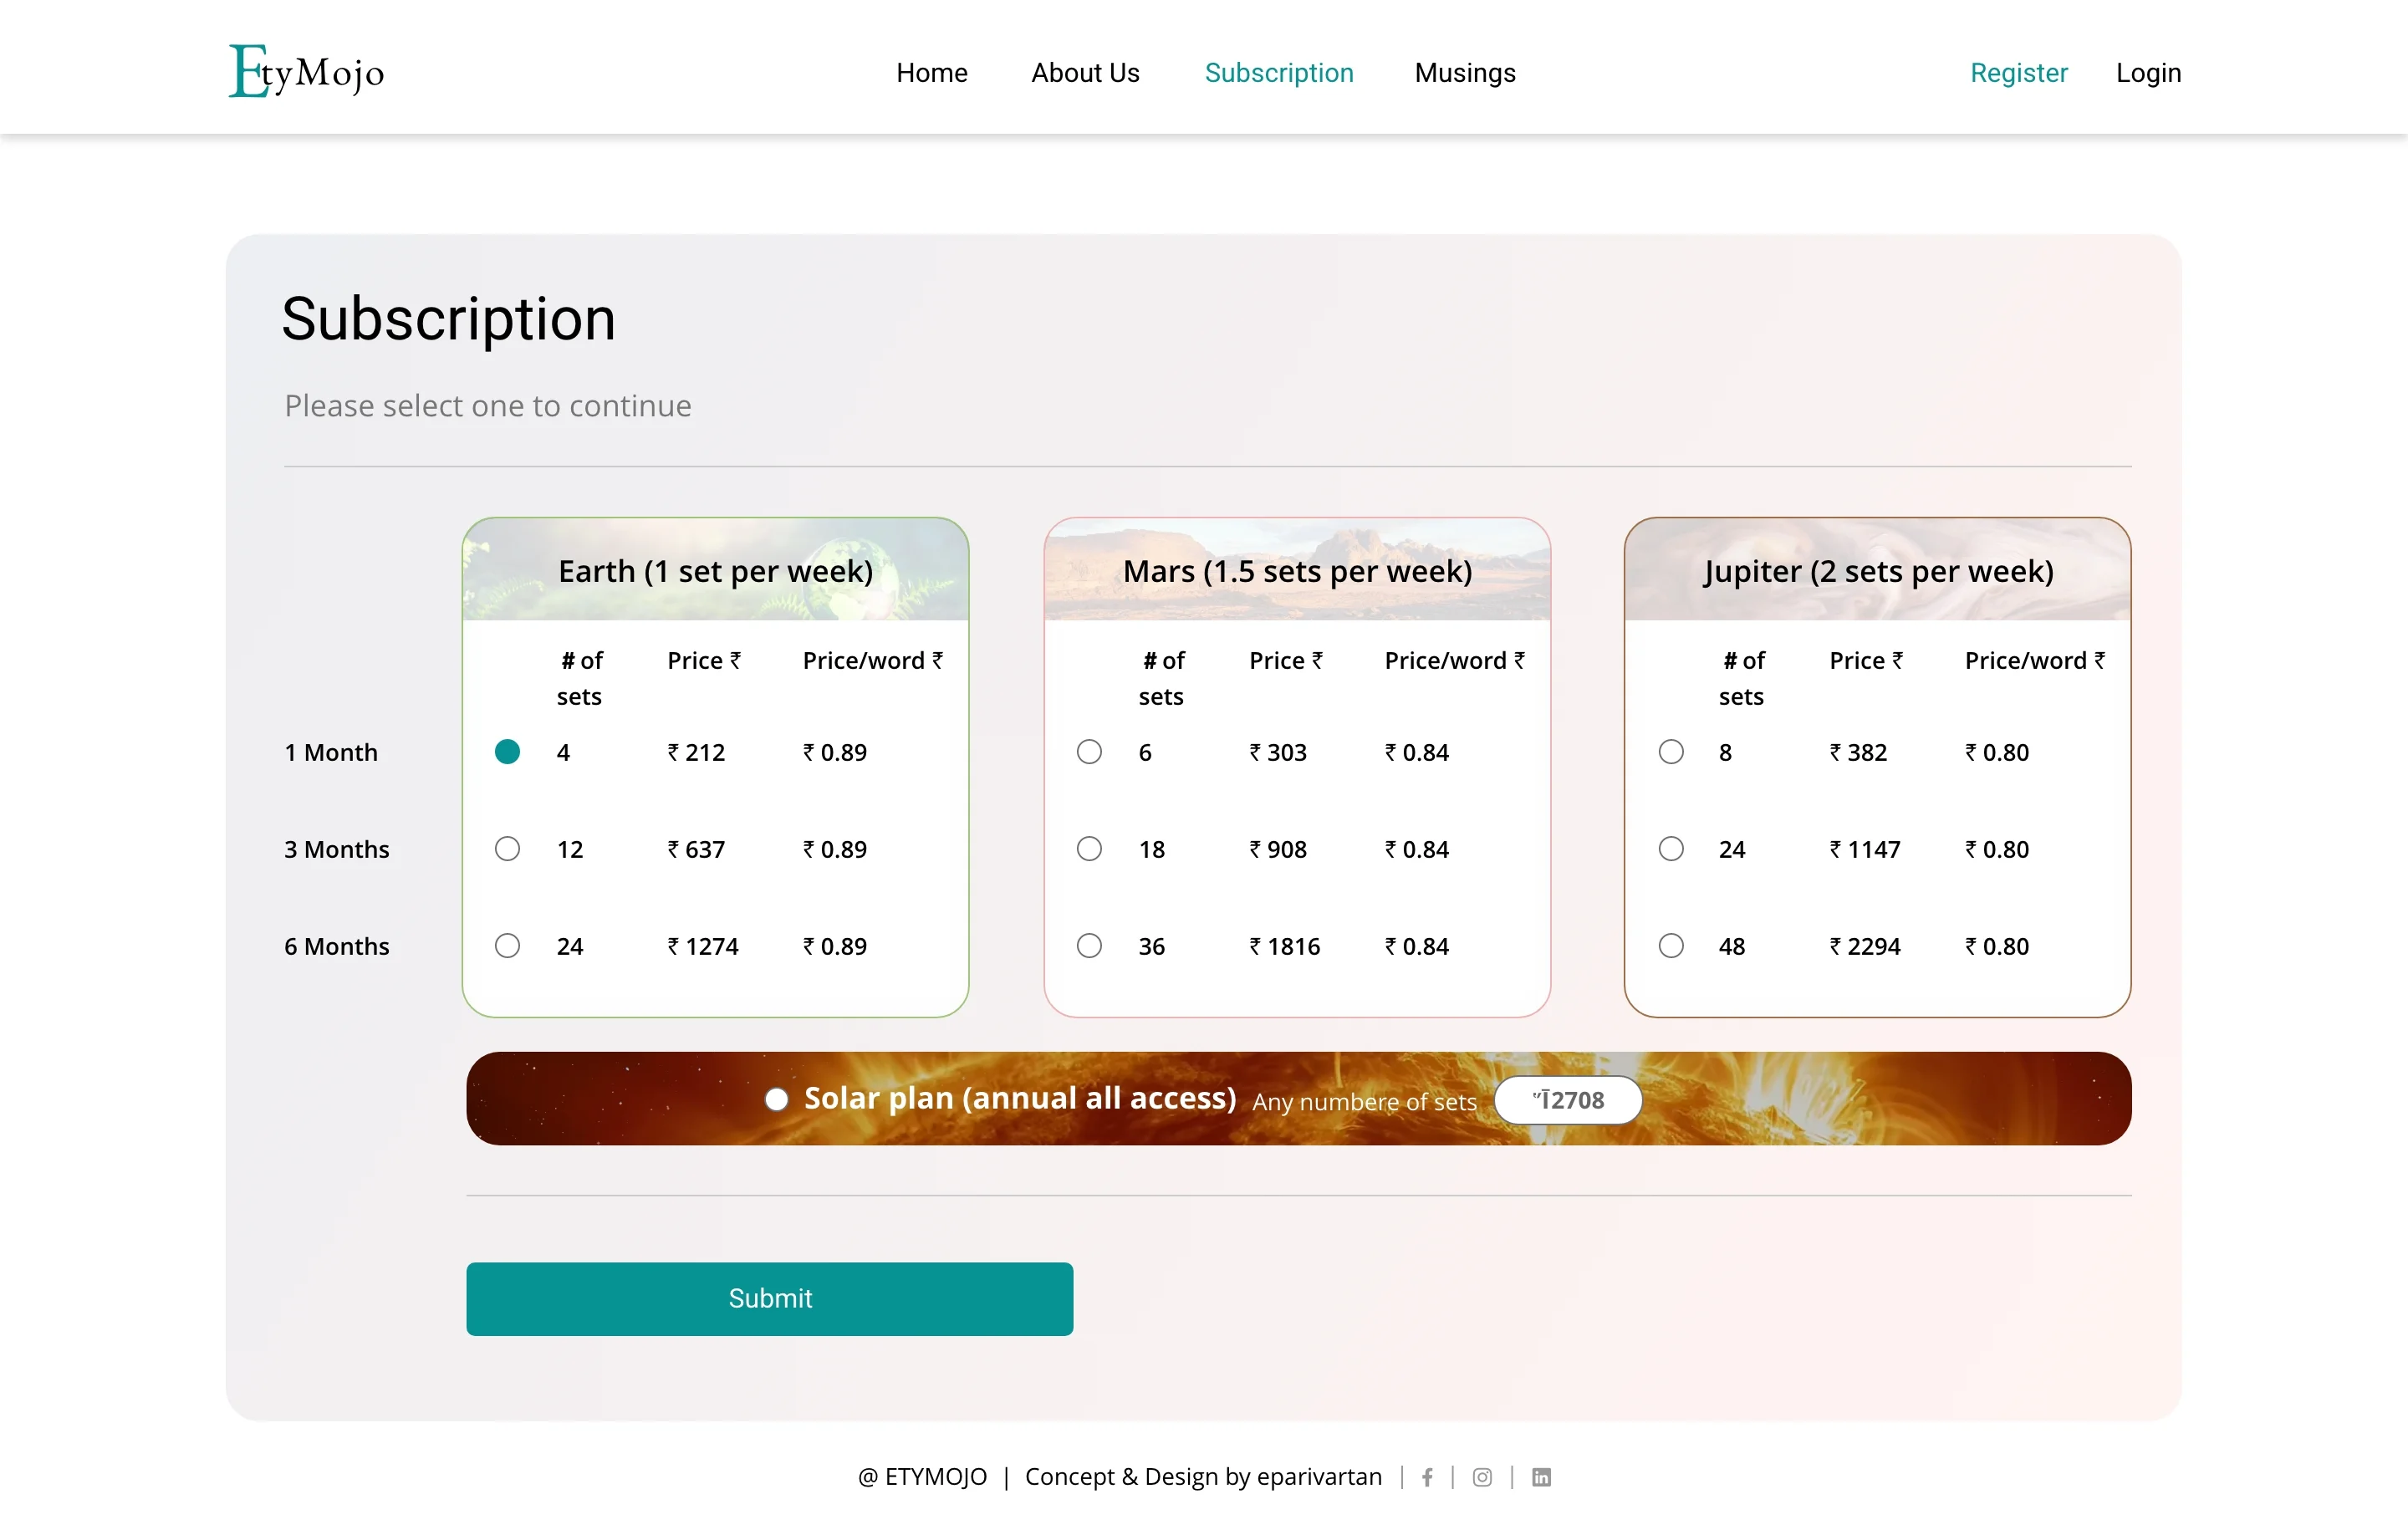This screenshot has height=1535, width=2408.
Task: Click the '1 Month' row label
Action: pos(331,752)
